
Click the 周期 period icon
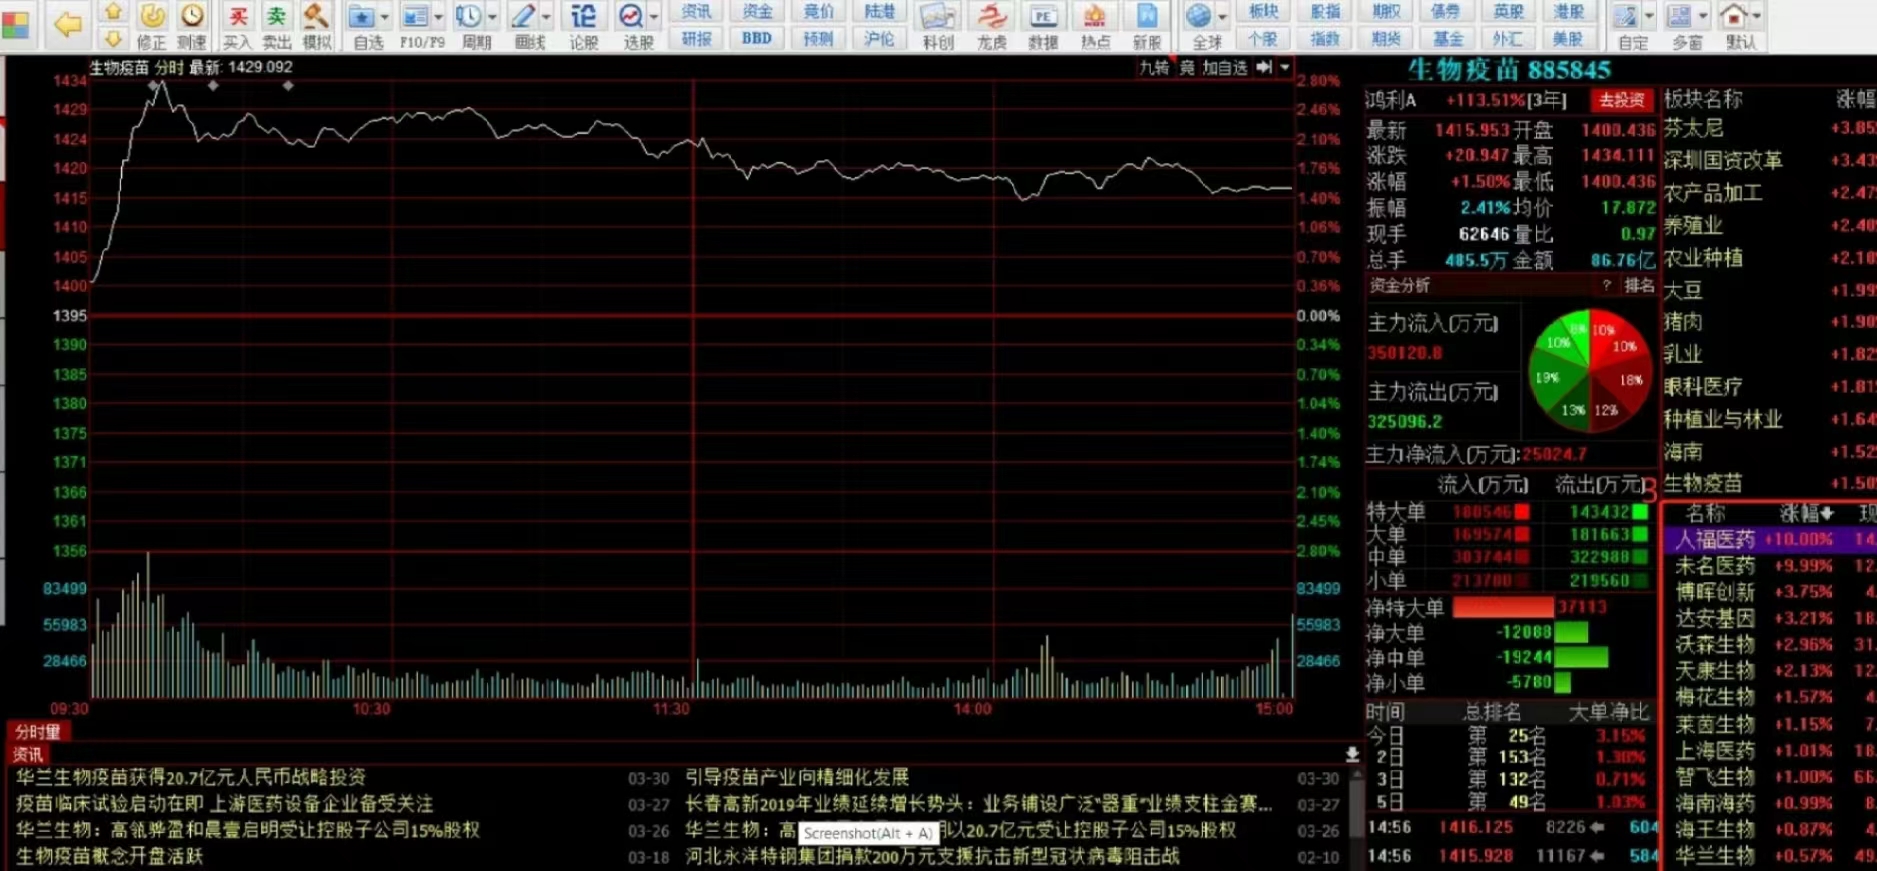pos(470,25)
